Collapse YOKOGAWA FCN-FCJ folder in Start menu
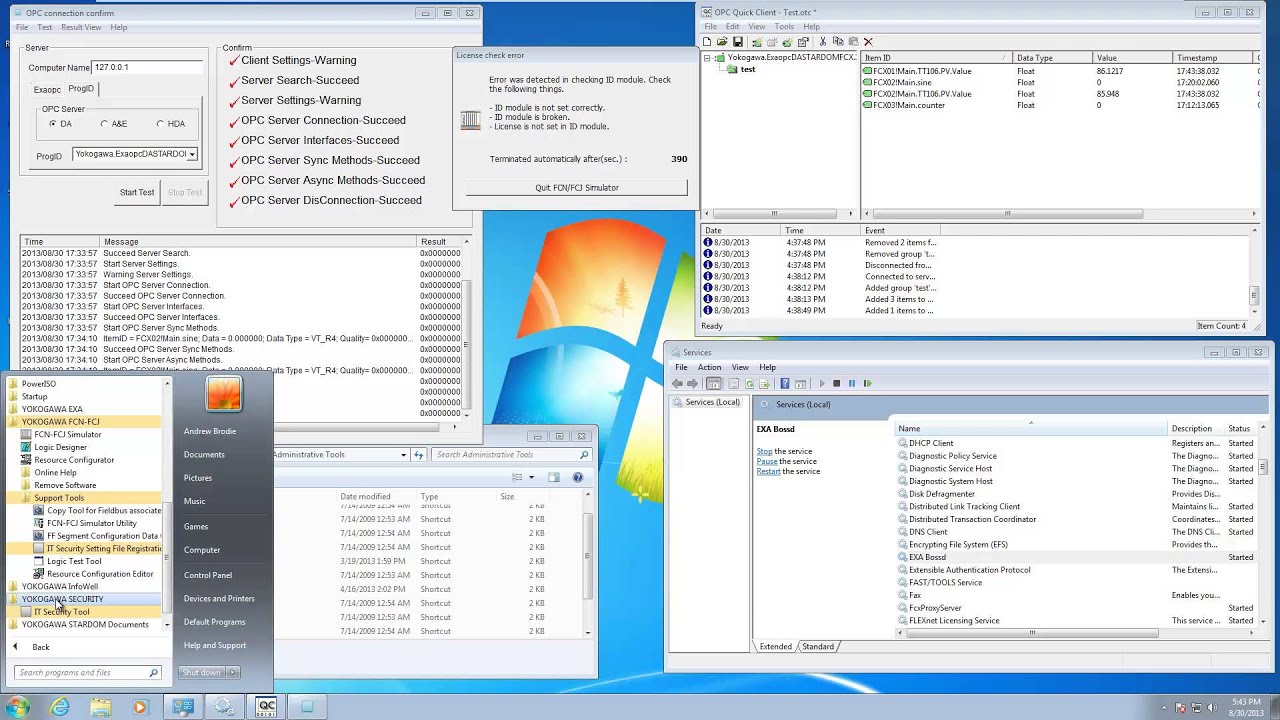The image size is (1280, 720). click(x=60, y=422)
